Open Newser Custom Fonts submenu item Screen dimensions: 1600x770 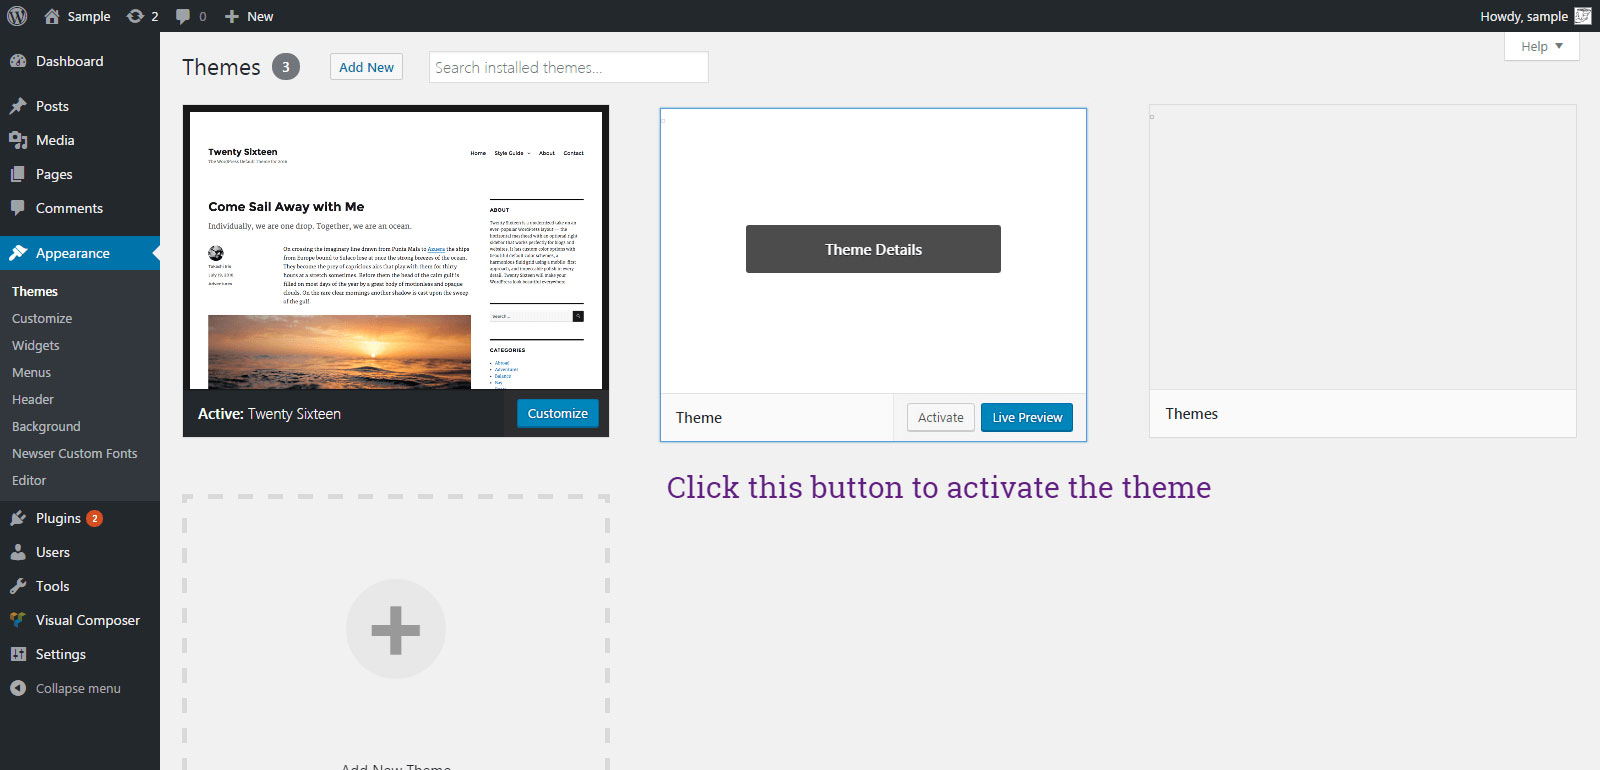pyautogui.click(x=75, y=453)
